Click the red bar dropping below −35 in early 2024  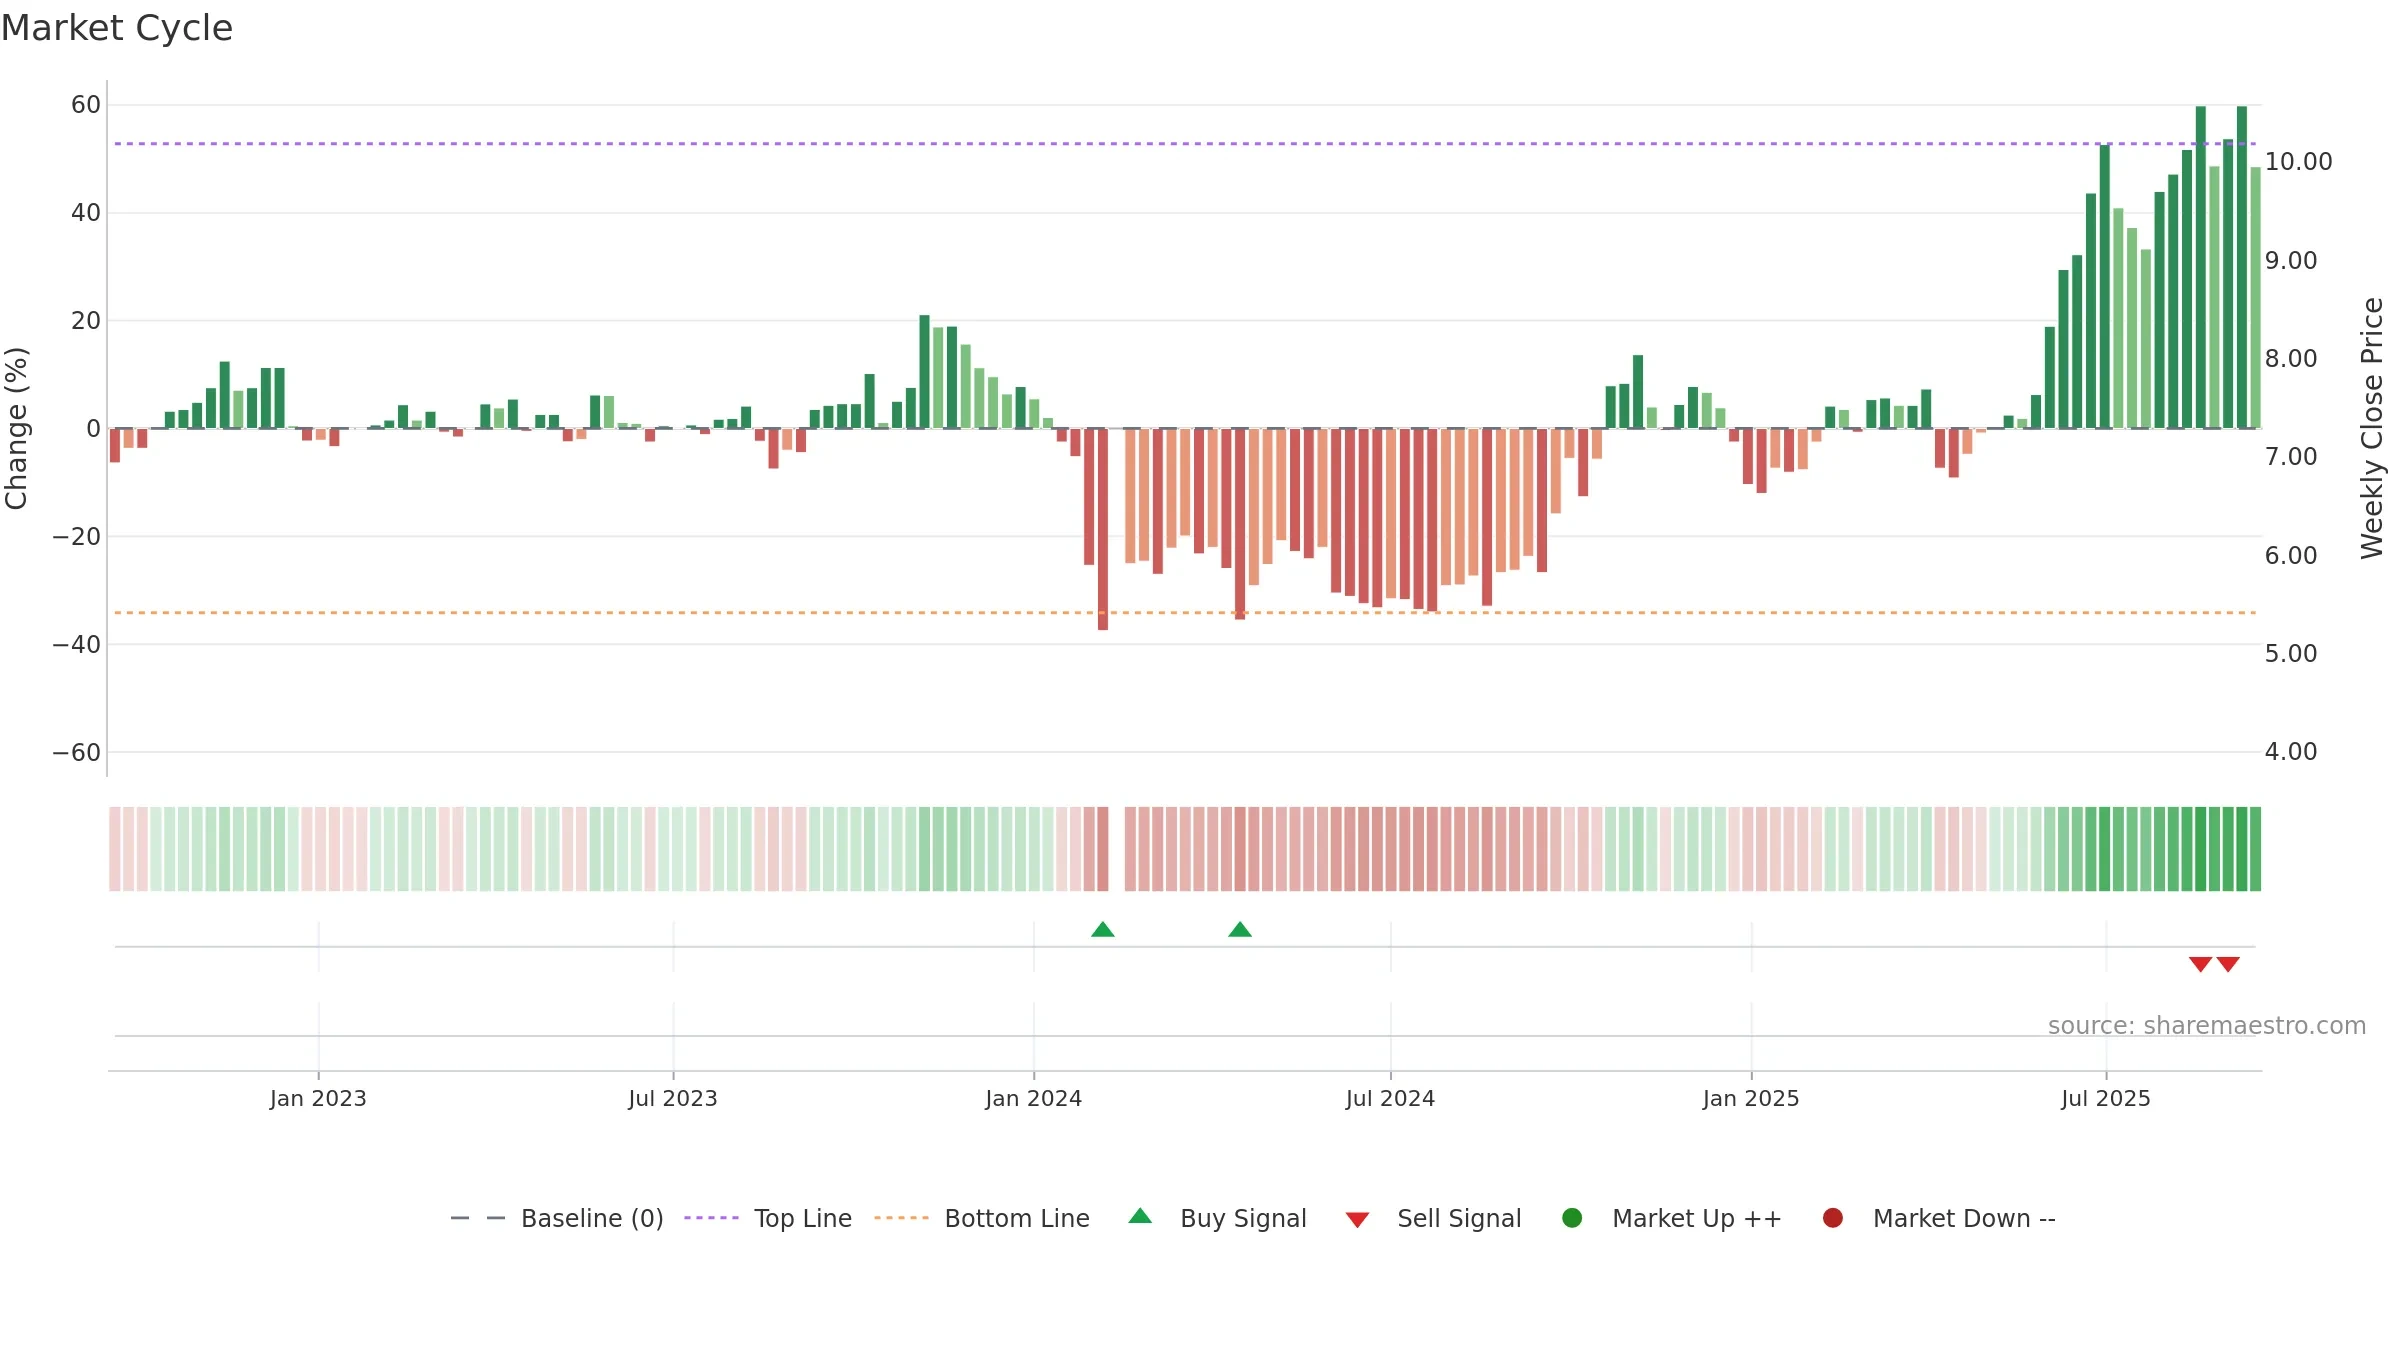click(x=1103, y=529)
